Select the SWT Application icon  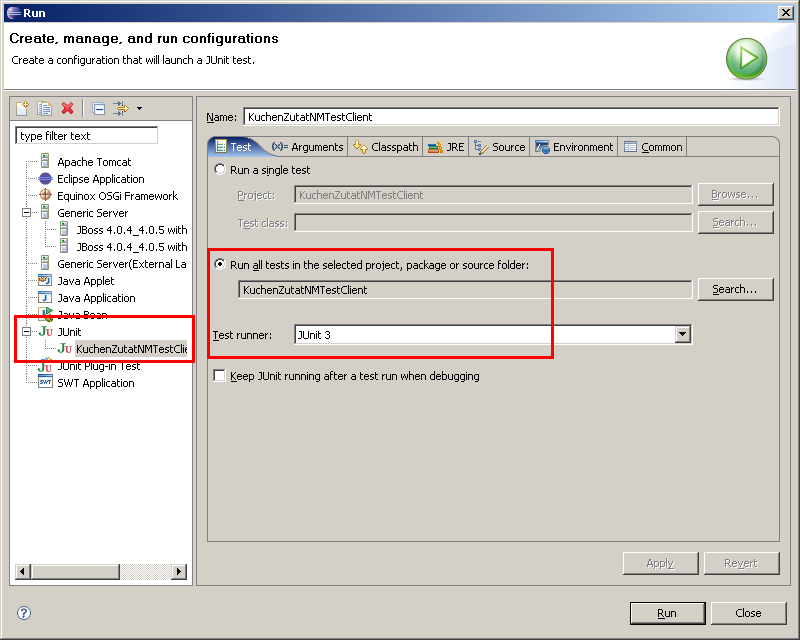point(45,383)
